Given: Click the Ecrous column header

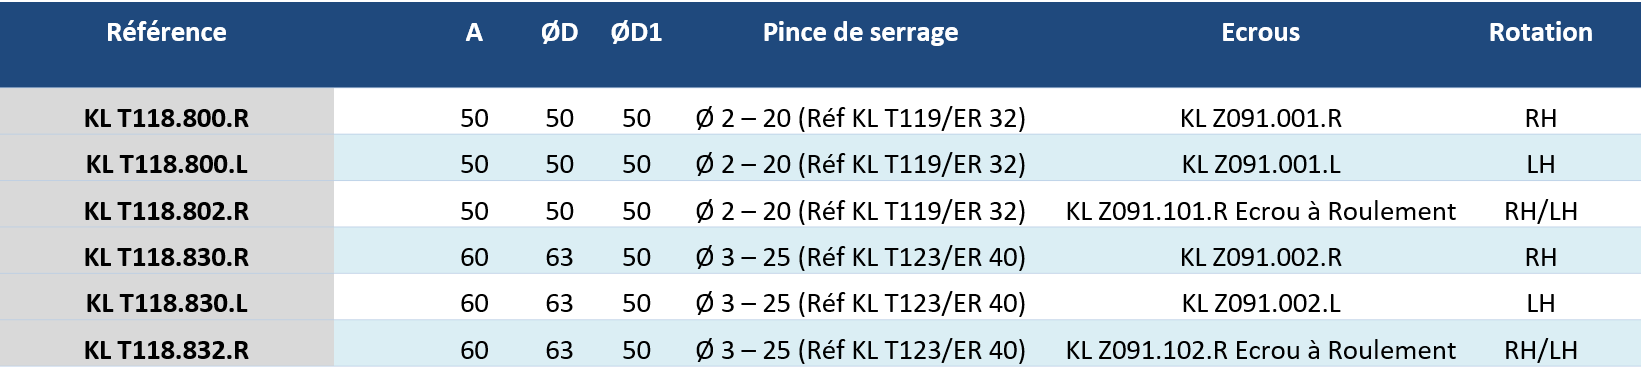Looking at the screenshot, I should click(1260, 32).
